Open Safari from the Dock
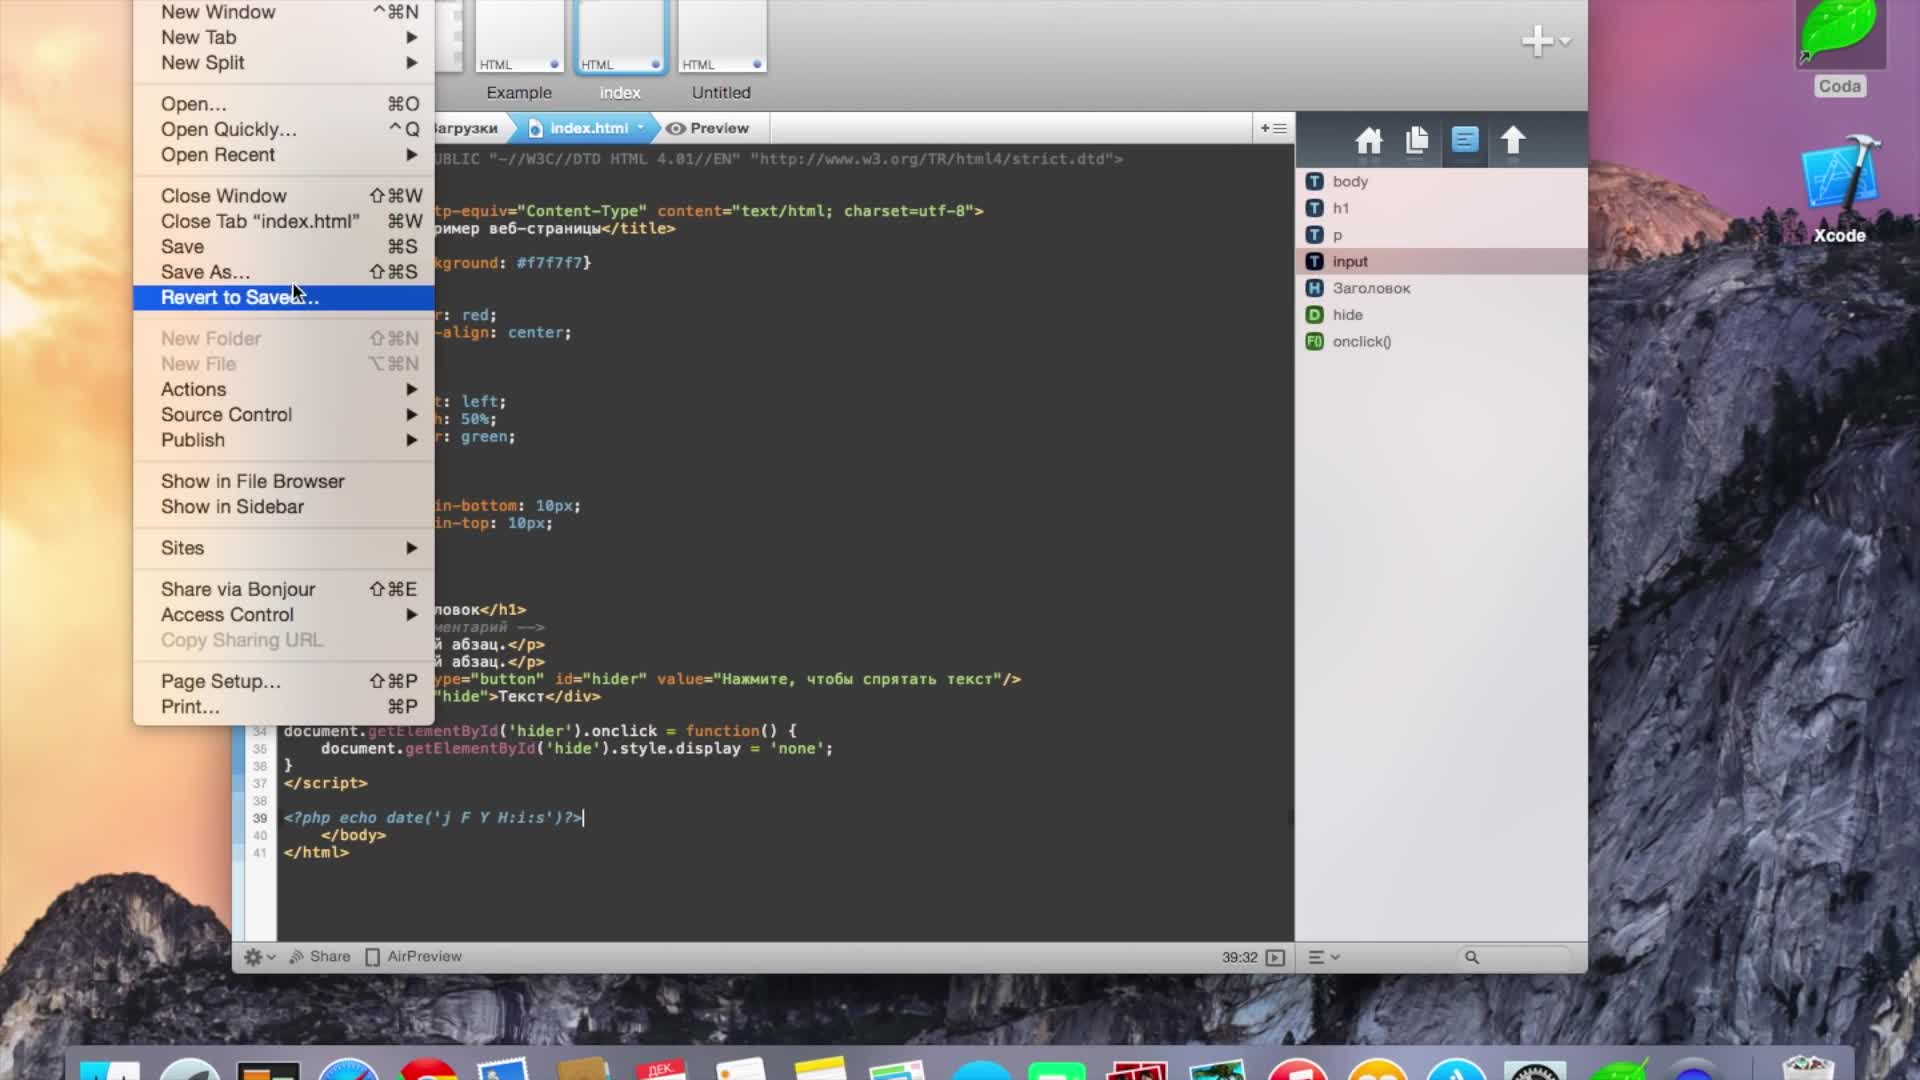This screenshot has height=1080, width=1920. 349,1070
